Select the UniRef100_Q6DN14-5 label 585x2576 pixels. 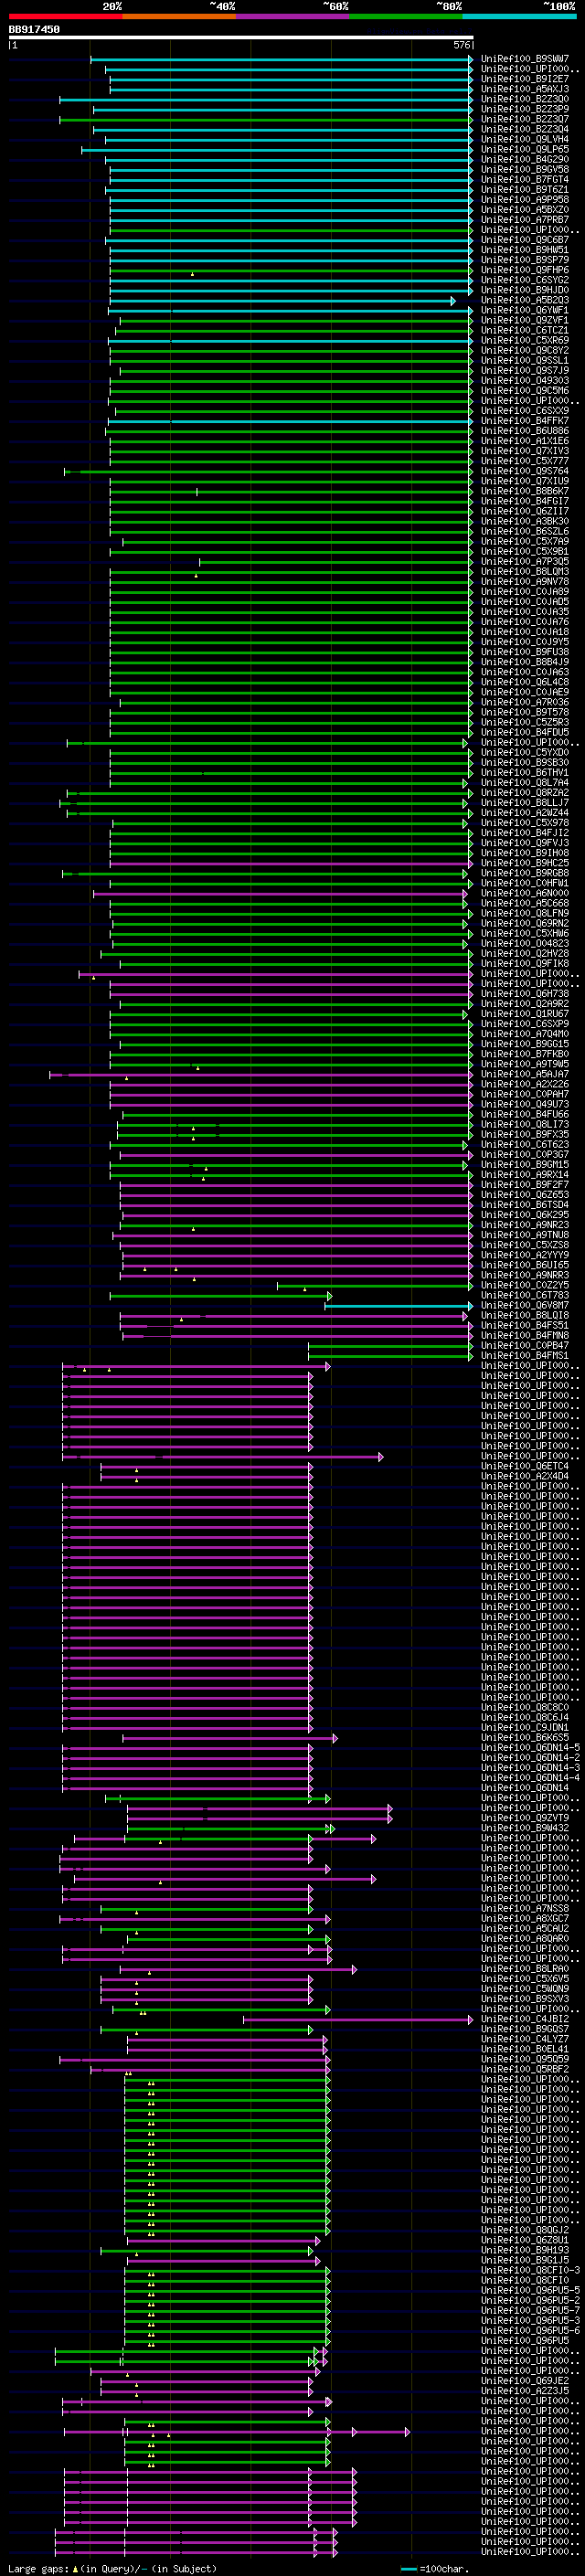pyautogui.click(x=530, y=1747)
